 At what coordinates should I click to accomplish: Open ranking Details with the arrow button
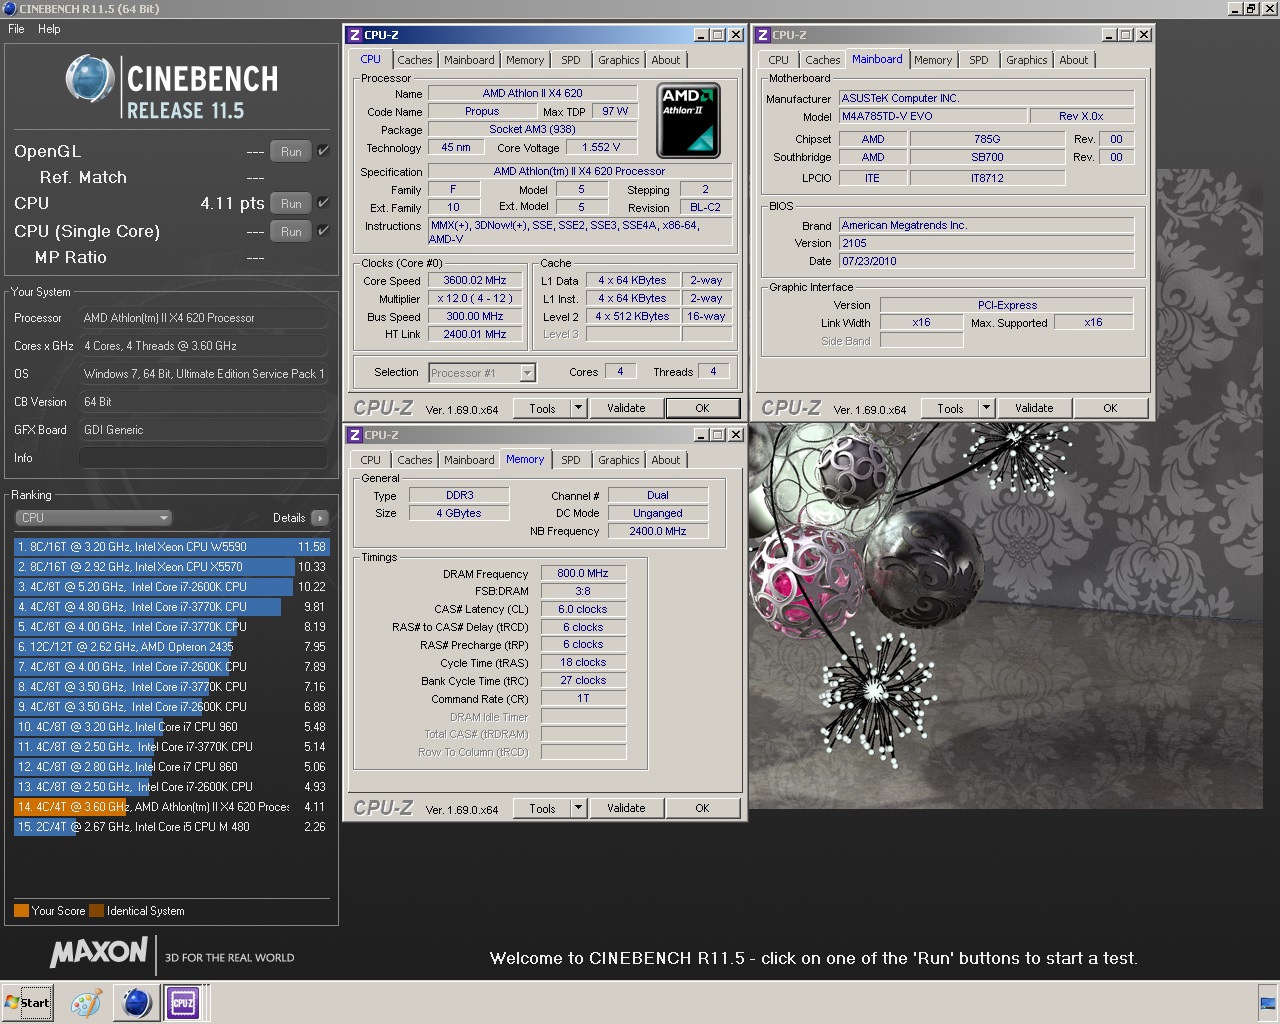tap(319, 518)
